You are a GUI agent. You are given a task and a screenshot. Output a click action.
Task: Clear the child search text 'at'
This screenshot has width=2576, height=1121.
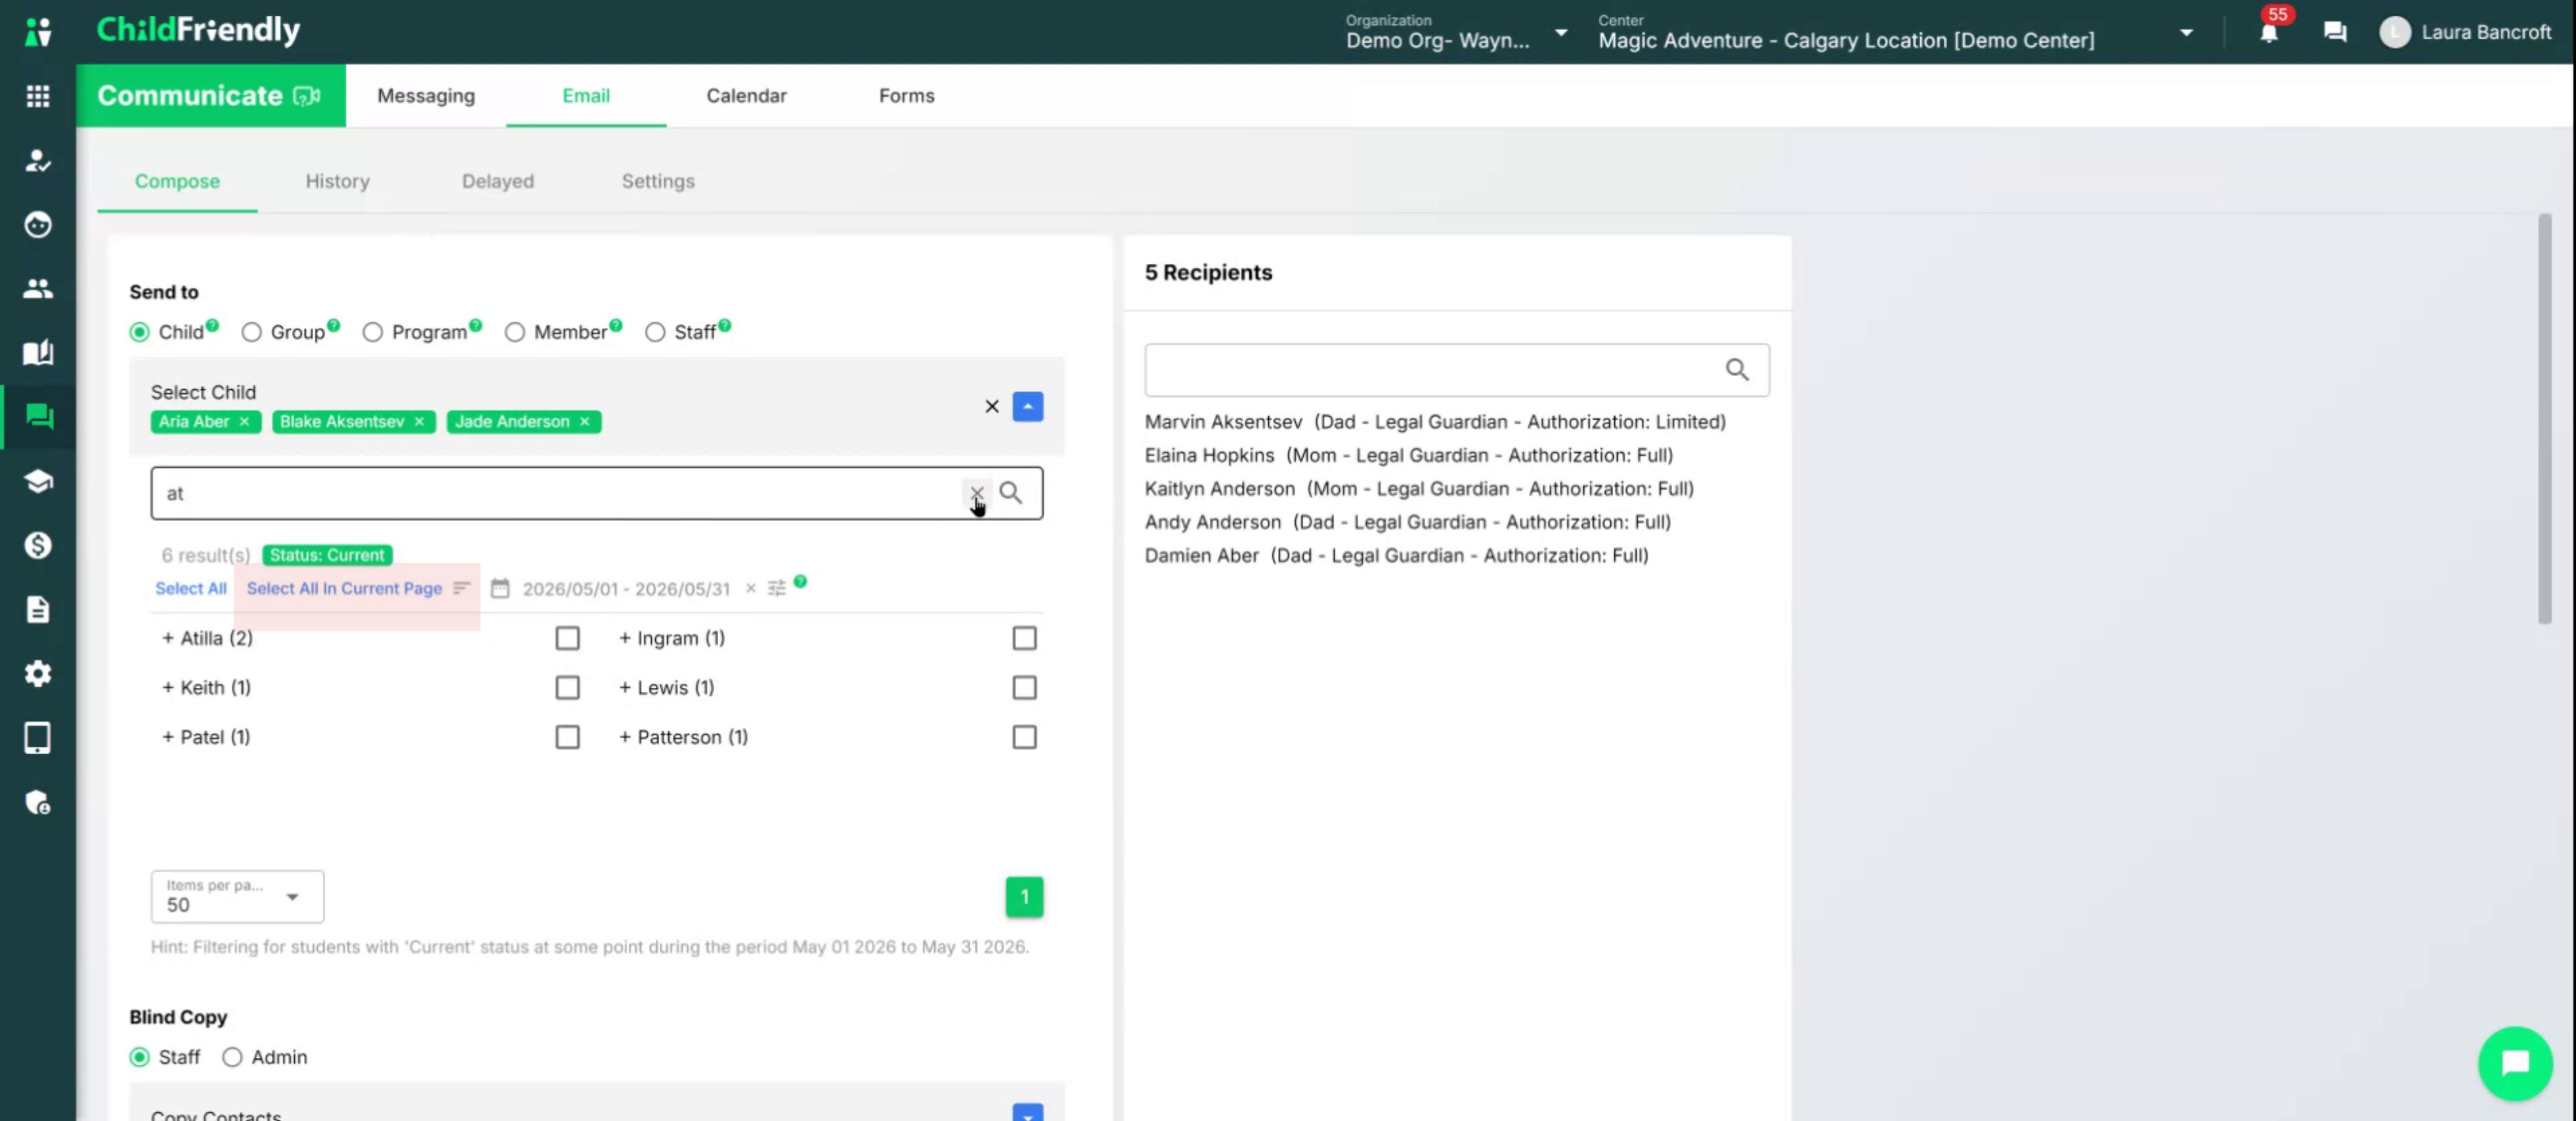pyautogui.click(x=976, y=493)
